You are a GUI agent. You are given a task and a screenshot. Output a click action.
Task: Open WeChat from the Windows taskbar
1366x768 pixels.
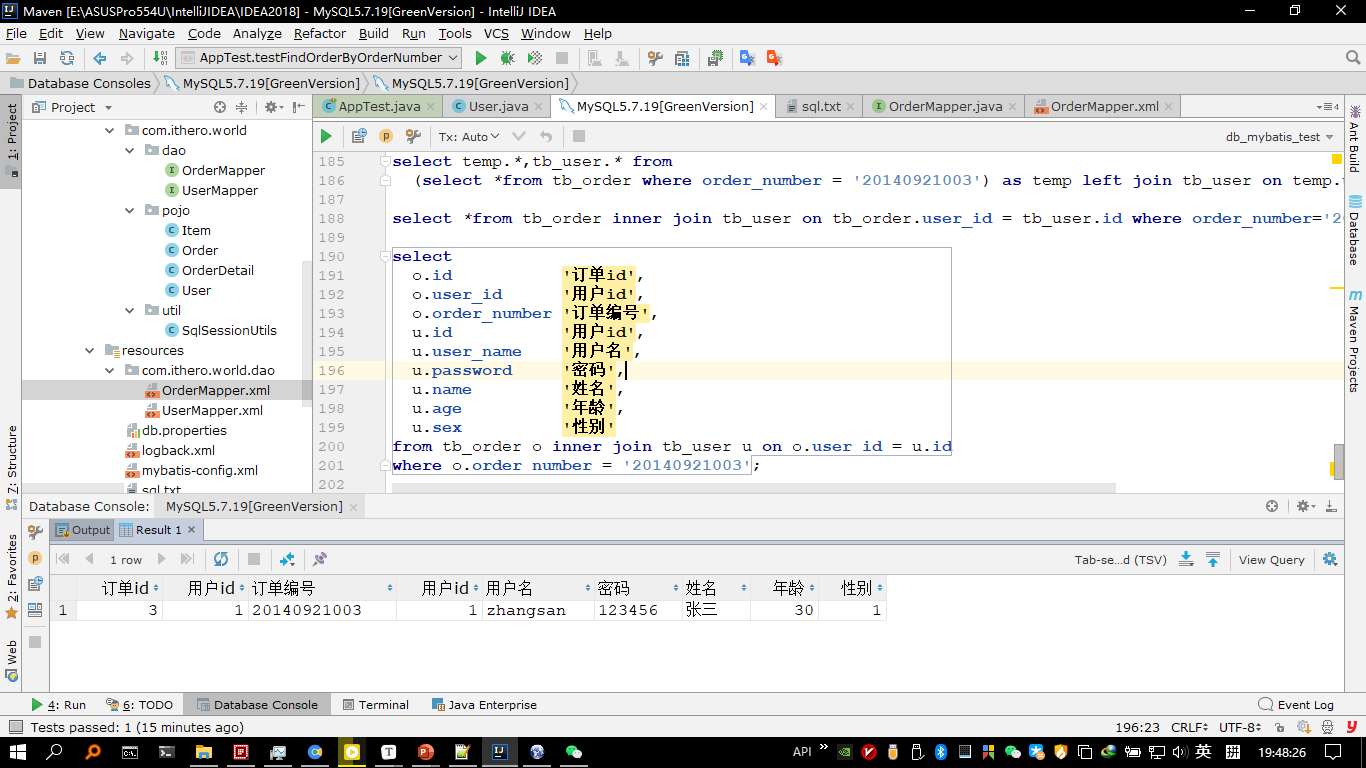tap(573, 752)
